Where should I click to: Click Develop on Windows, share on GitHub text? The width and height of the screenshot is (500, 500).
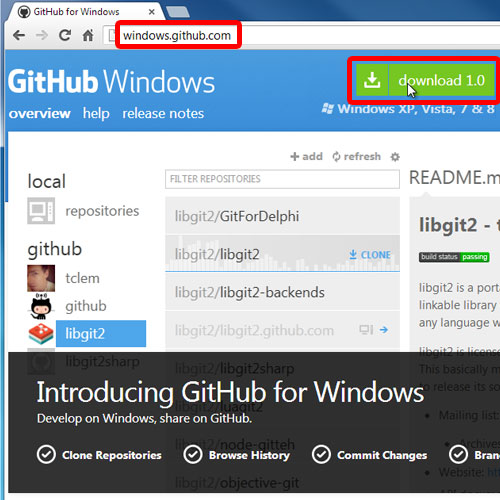pyautogui.click(x=144, y=418)
